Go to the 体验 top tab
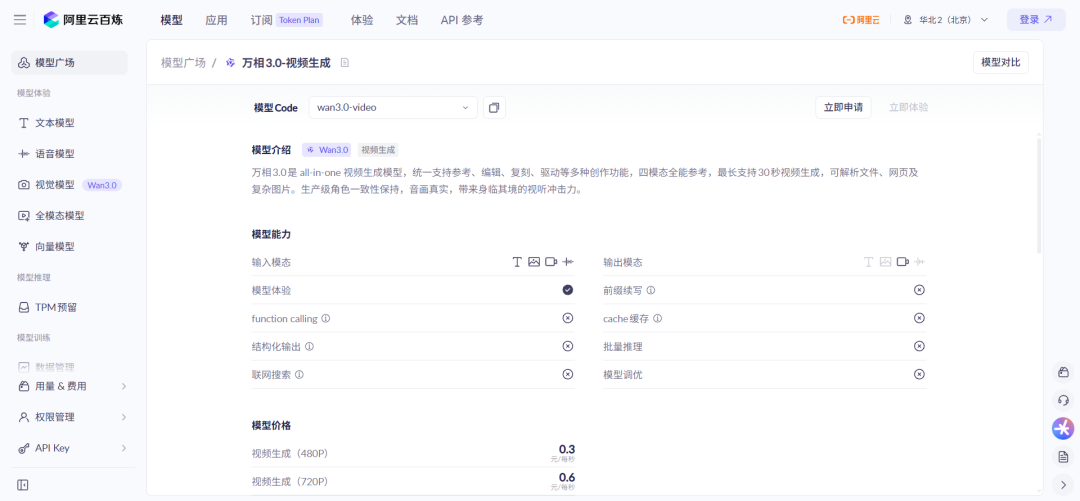 (362, 20)
